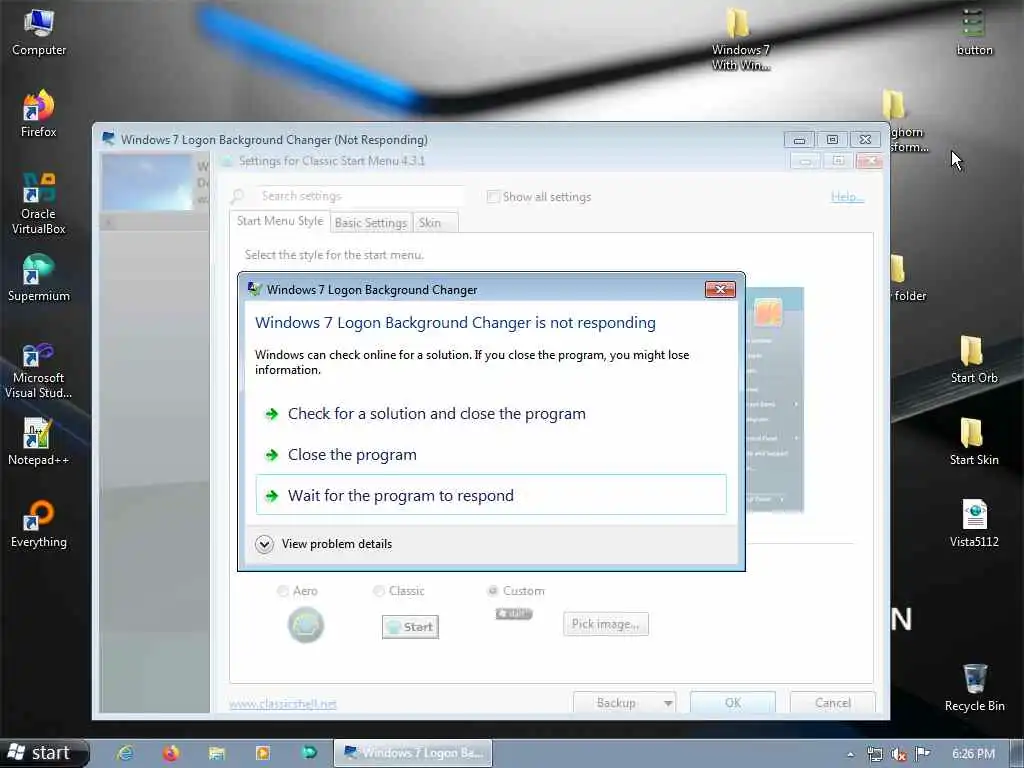Click the 6:26 PM clock
Image resolution: width=1024 pixels, height=768 pixels.
click(973, 754)
